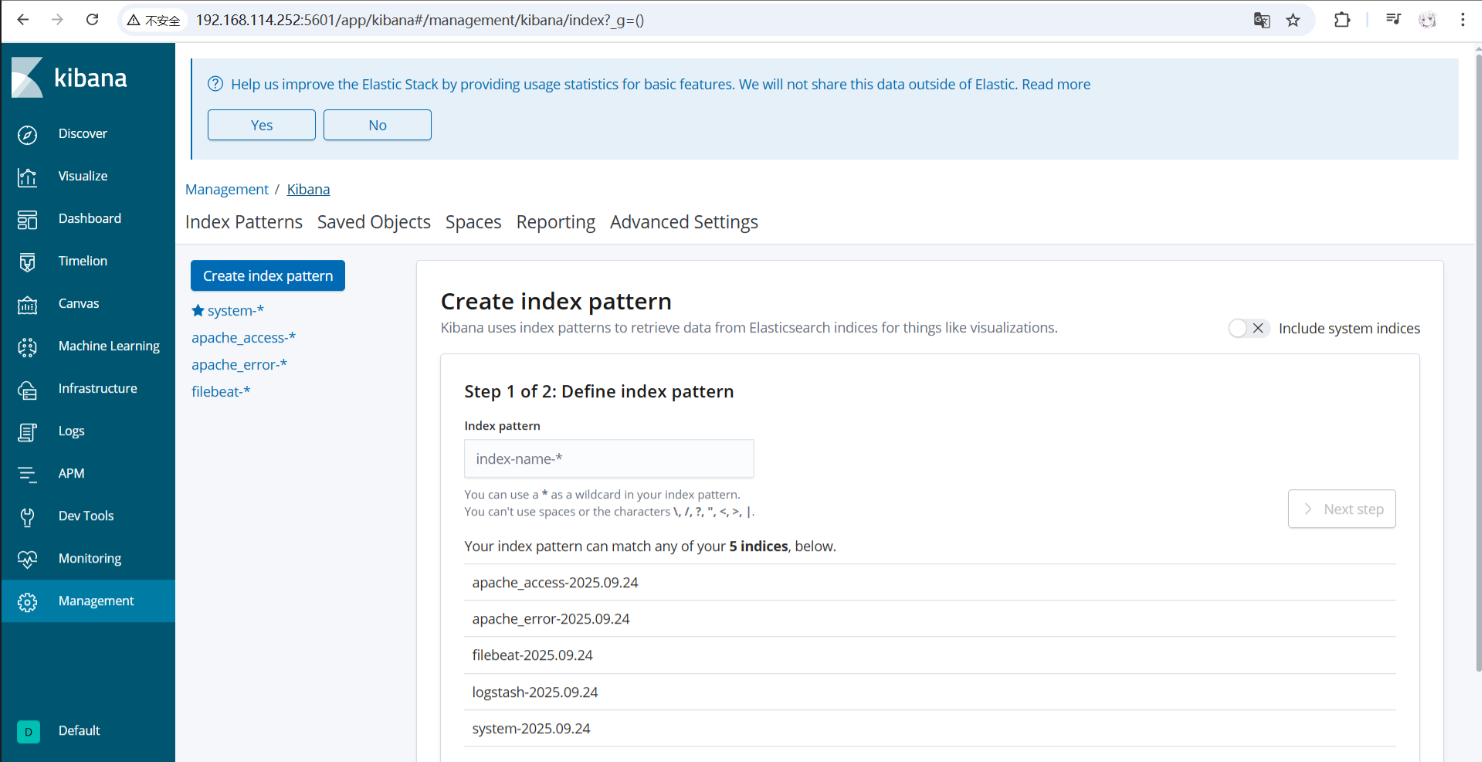
Task: Click the Next step button
Action: tap(1342, 509)
